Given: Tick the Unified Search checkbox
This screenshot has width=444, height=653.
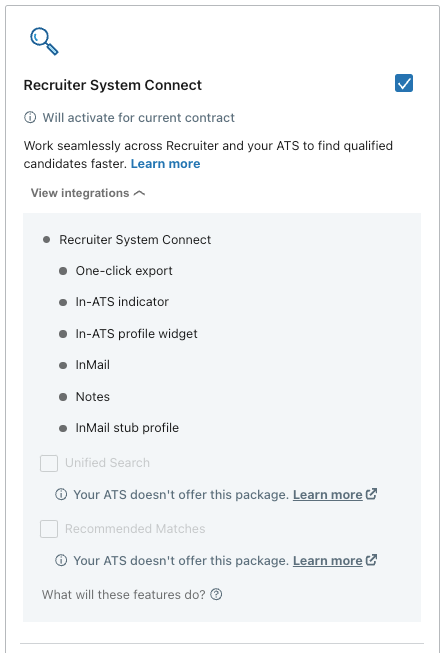Looking at the screenshot, I should point(49,463).
